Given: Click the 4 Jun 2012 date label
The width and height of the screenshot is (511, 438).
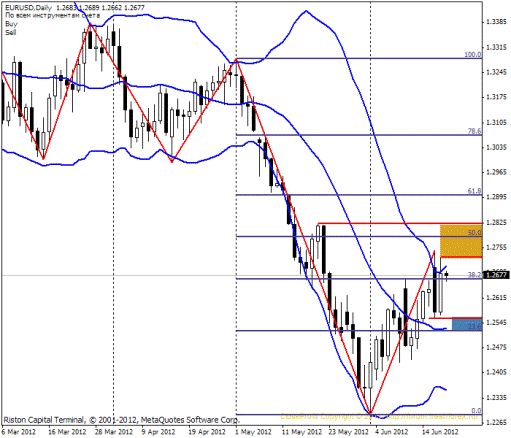Looking at the screenshot, I should [x=392, y=432].
